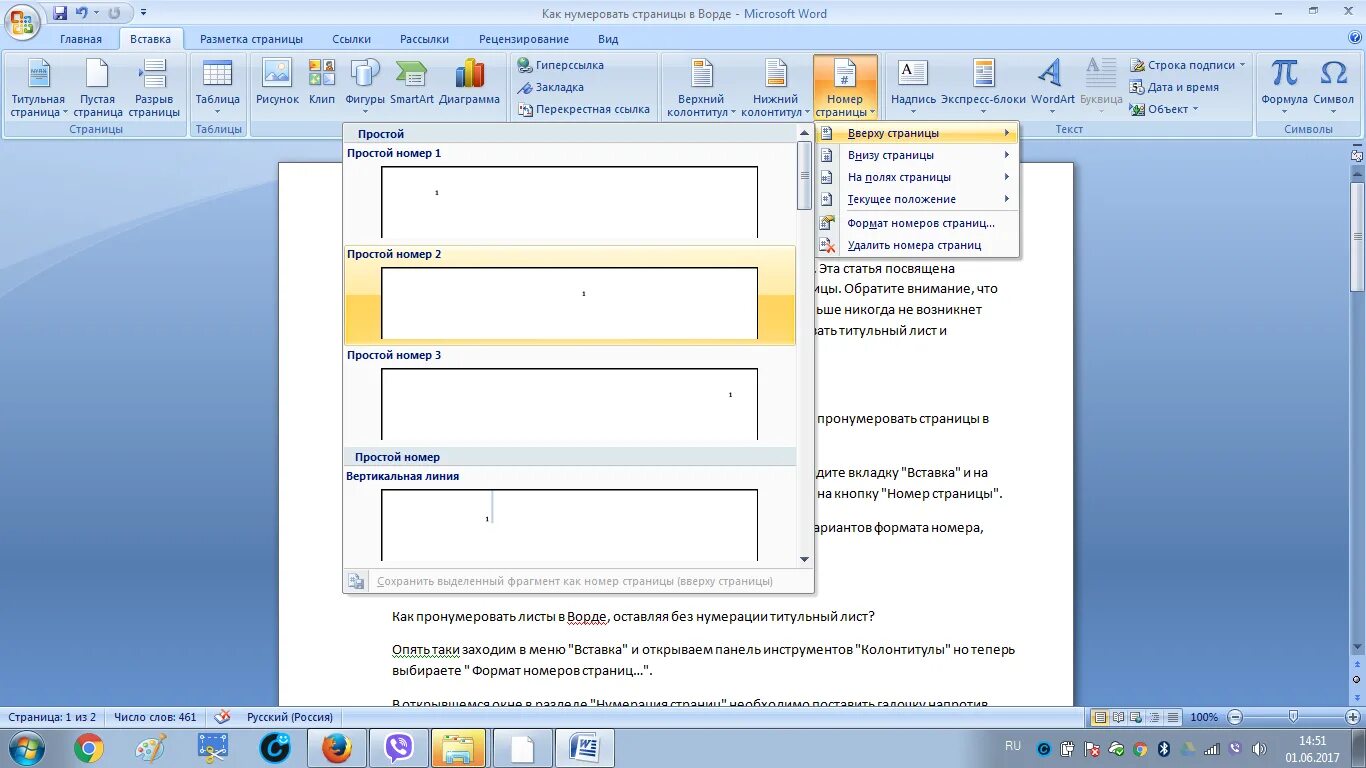The width and height of the screenshot is (1366, 768).
Task: Insert a Закладка (bookmark)
Action: coord(550,87)
